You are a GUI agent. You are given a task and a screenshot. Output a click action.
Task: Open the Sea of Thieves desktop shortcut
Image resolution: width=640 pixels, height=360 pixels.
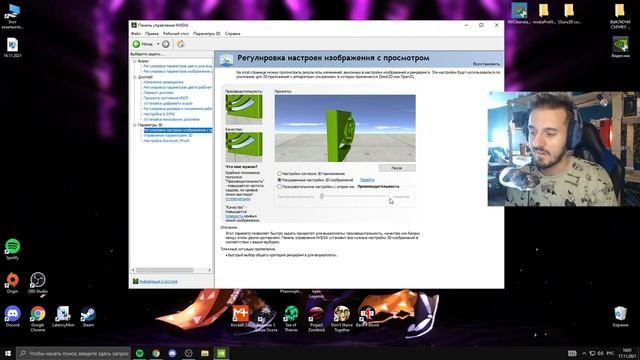[291, 318]
